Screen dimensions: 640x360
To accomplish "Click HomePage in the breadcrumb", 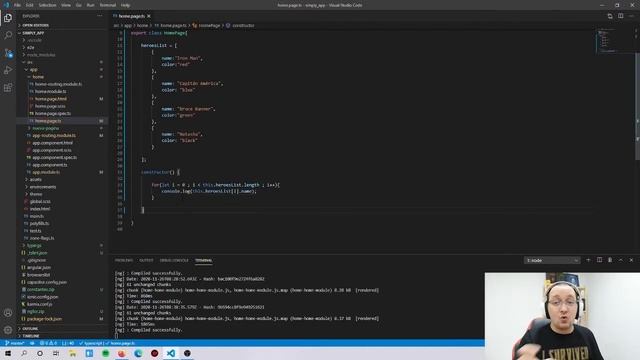I will click(x=207, y=25).
